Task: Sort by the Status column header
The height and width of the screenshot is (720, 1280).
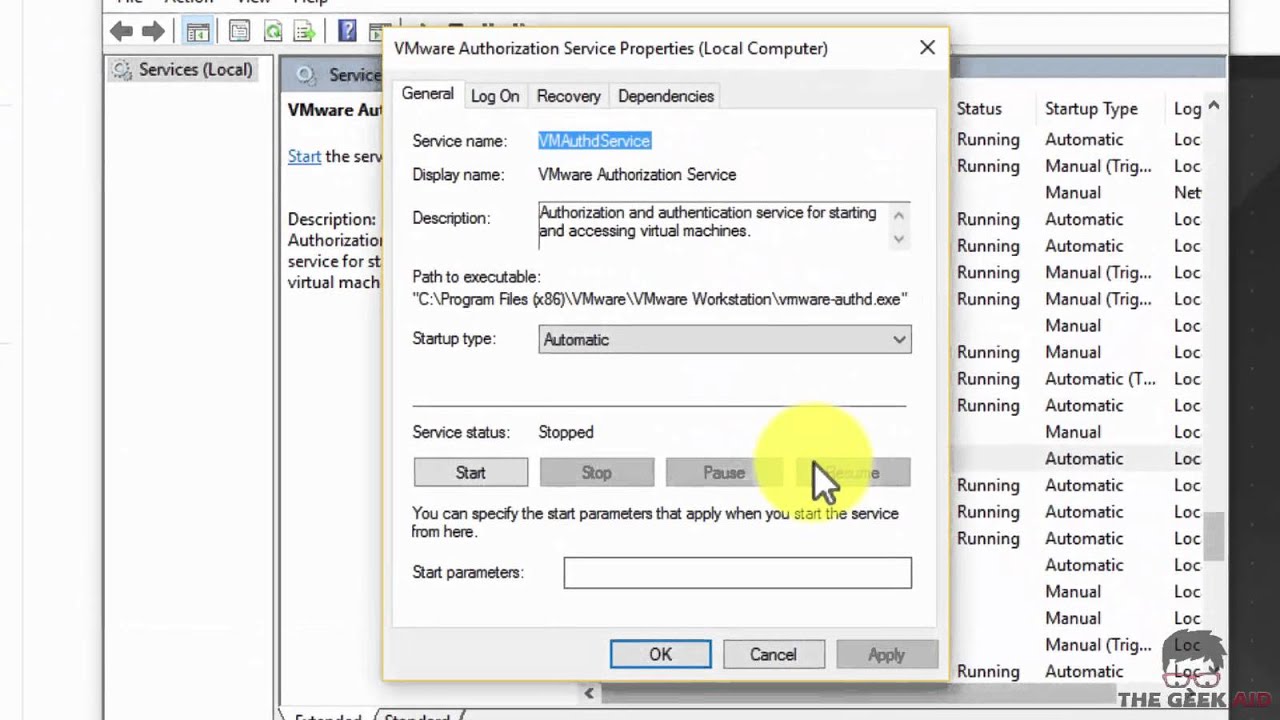Action: pos(979,109)
